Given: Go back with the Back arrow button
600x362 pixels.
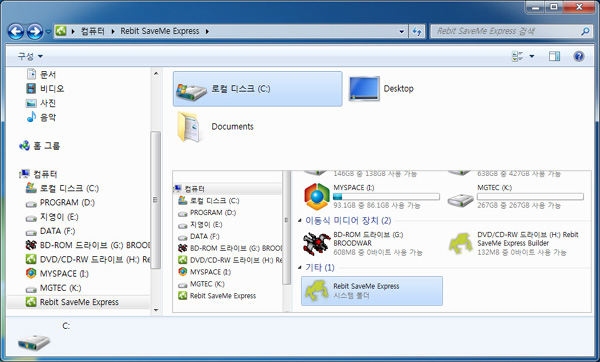Looking at the screenshot, I should pyautogui.click(x=16, y=31).
